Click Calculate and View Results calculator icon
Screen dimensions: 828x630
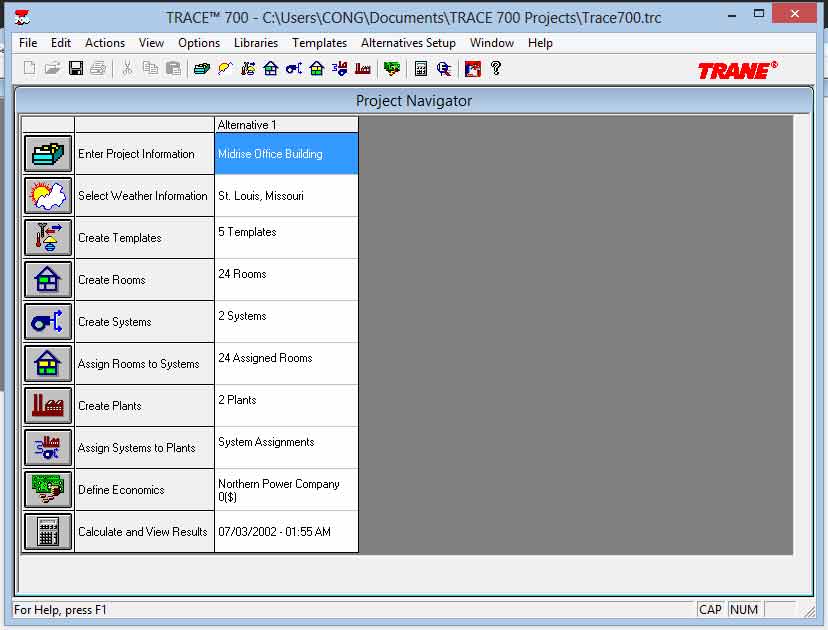tap(47, 532)
